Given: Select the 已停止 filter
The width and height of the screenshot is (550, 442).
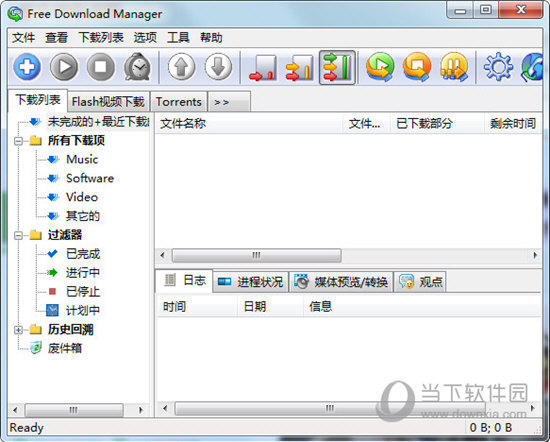Looking at the screenshot, I should point(83,292).
